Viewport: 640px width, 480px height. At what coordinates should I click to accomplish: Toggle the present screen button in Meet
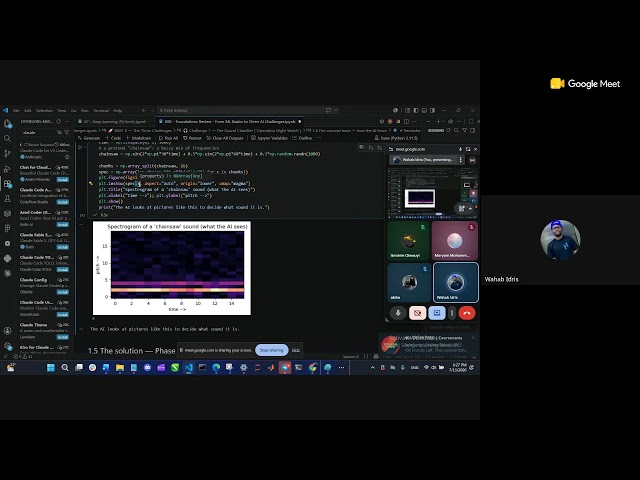(436, 313)
